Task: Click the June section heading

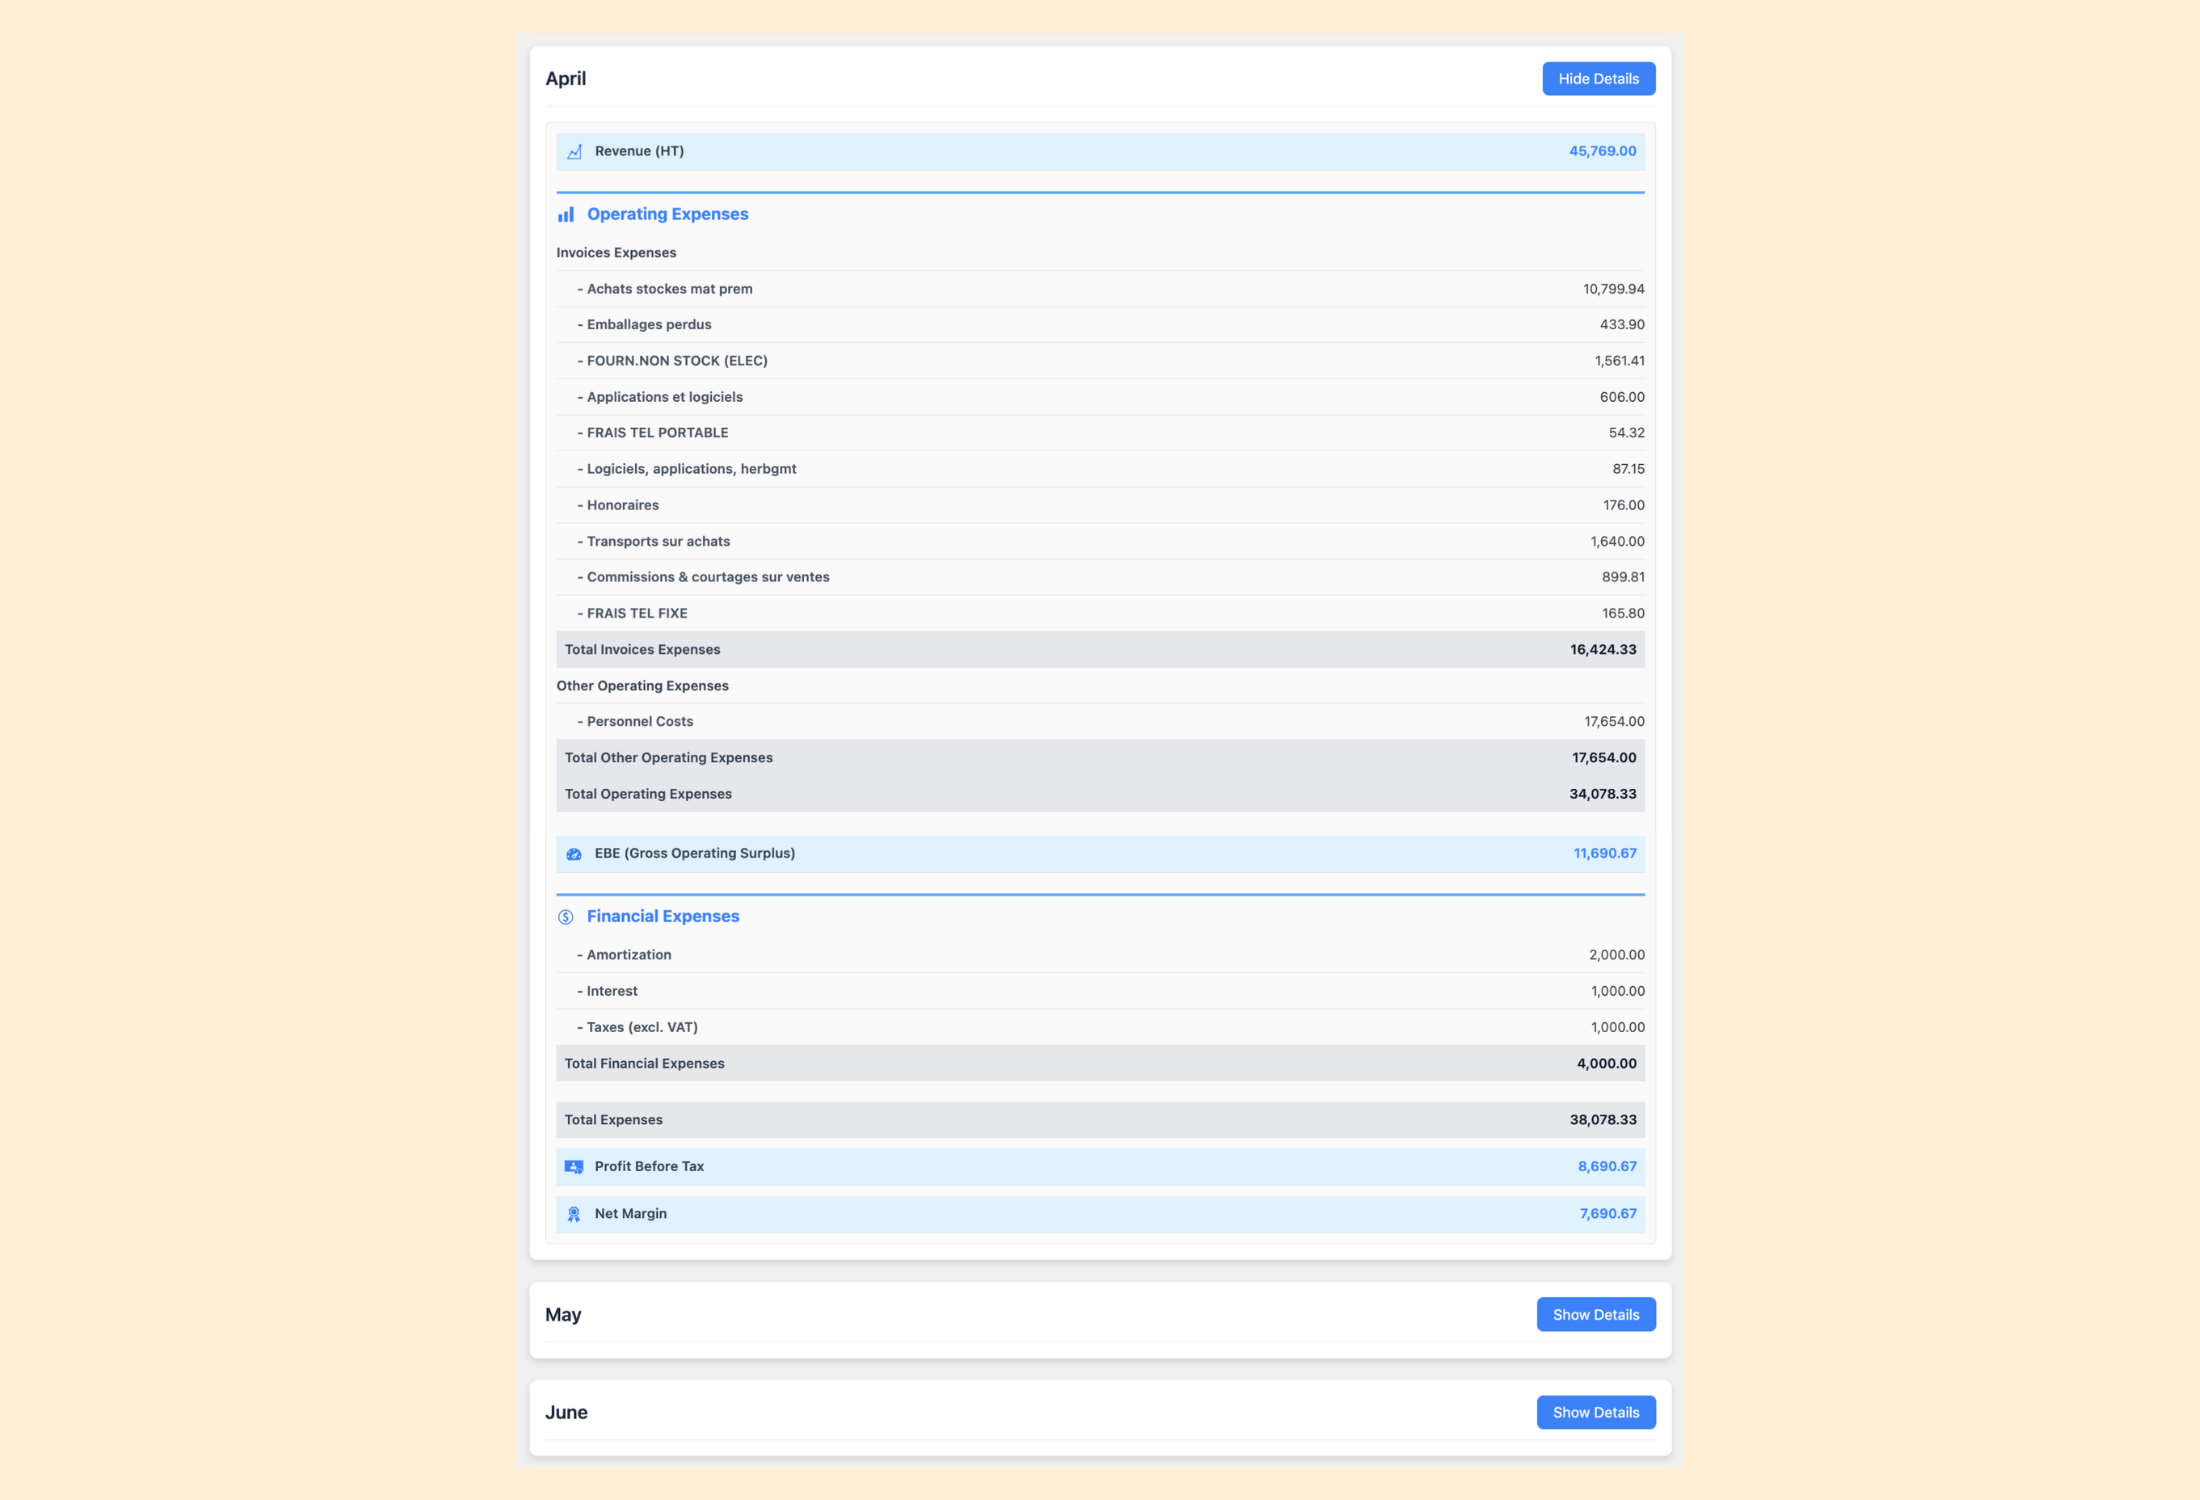Action: pos(566,1413)
